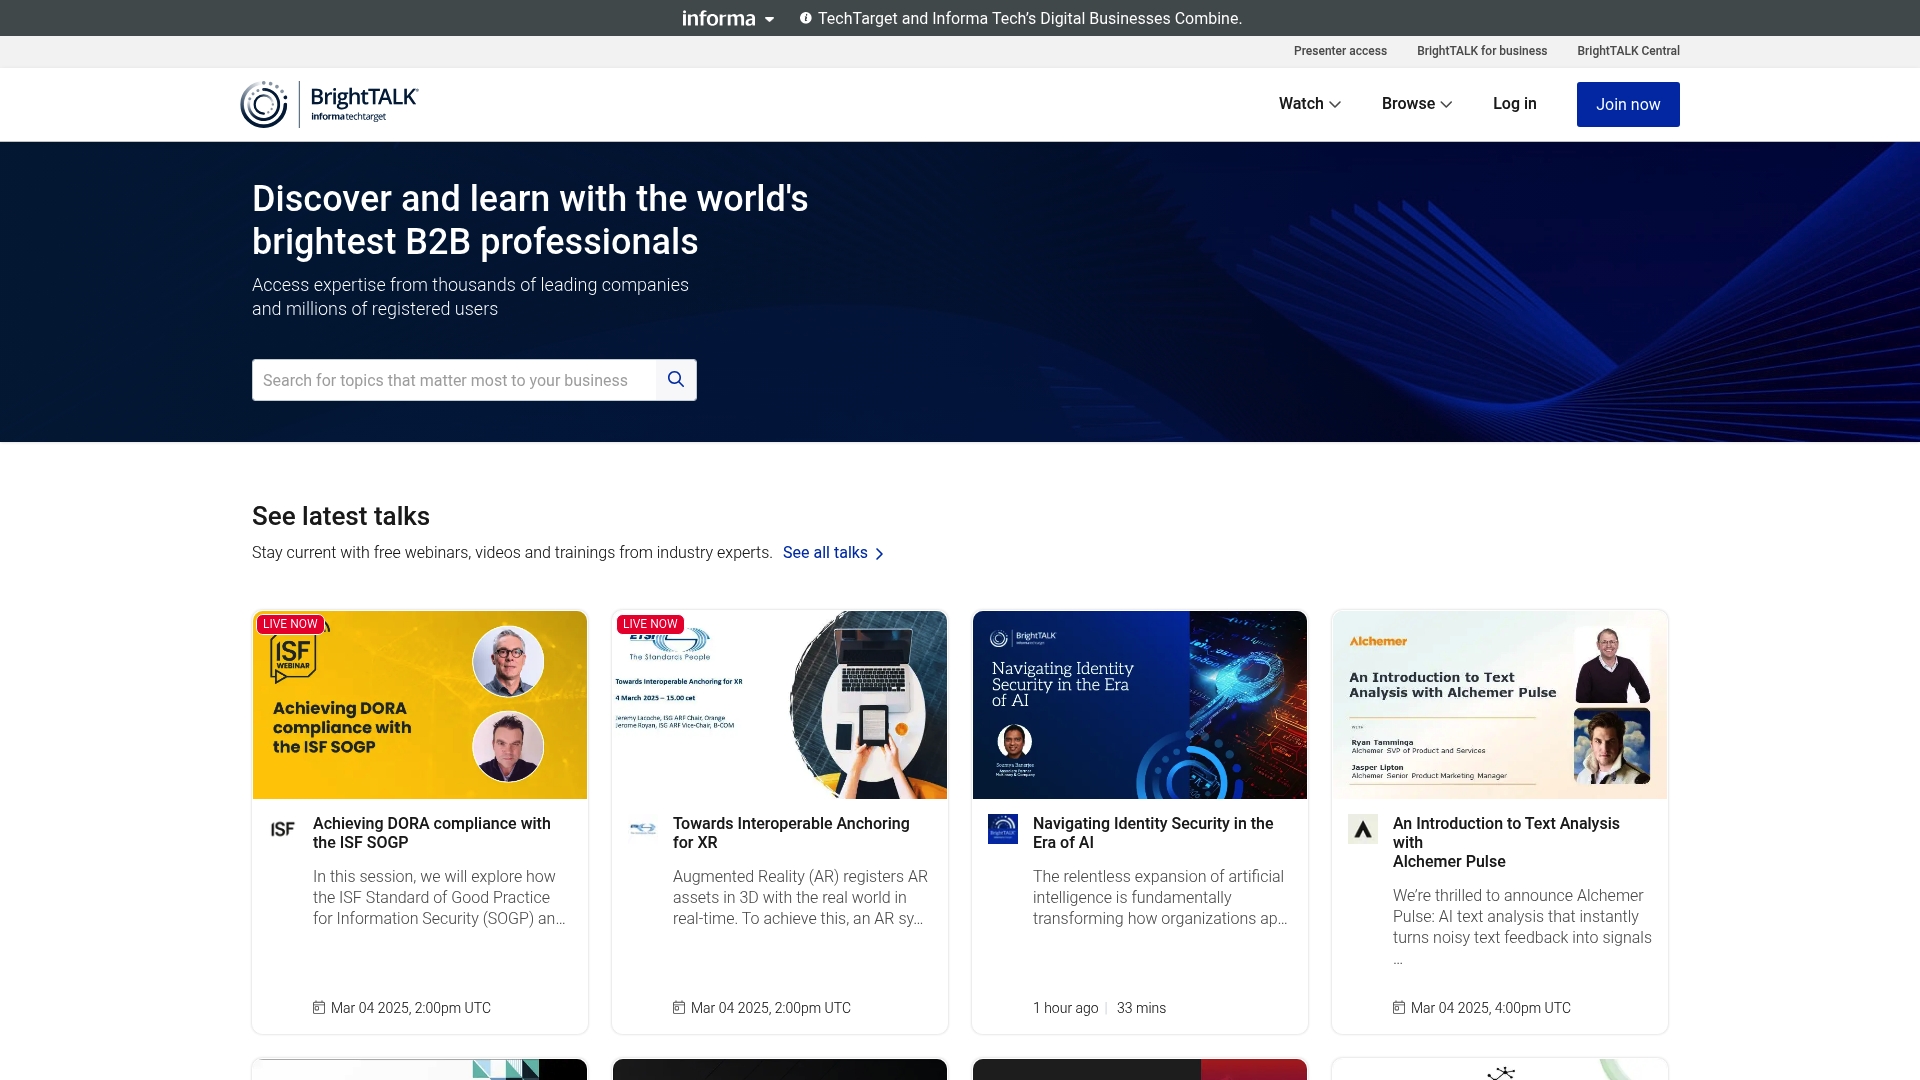
Task: Click calendar icon on Achieving DORA card
Action: coord(319,1007)
